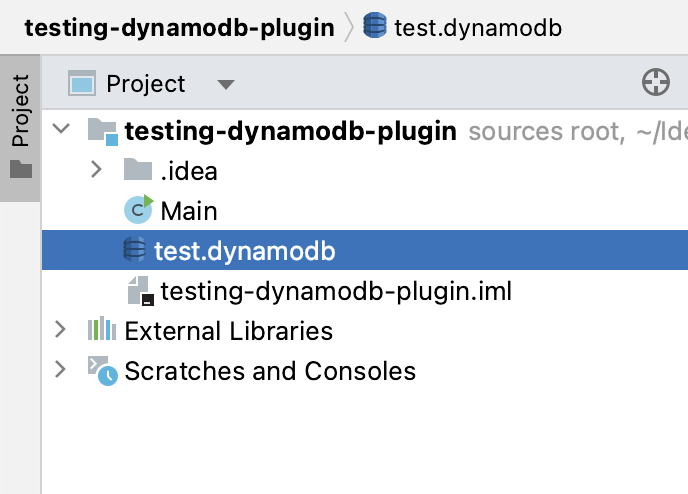Screen dimensions: 688x494
Task: Click the Scratches and Consoles clock icon
Action: (103, 371)
